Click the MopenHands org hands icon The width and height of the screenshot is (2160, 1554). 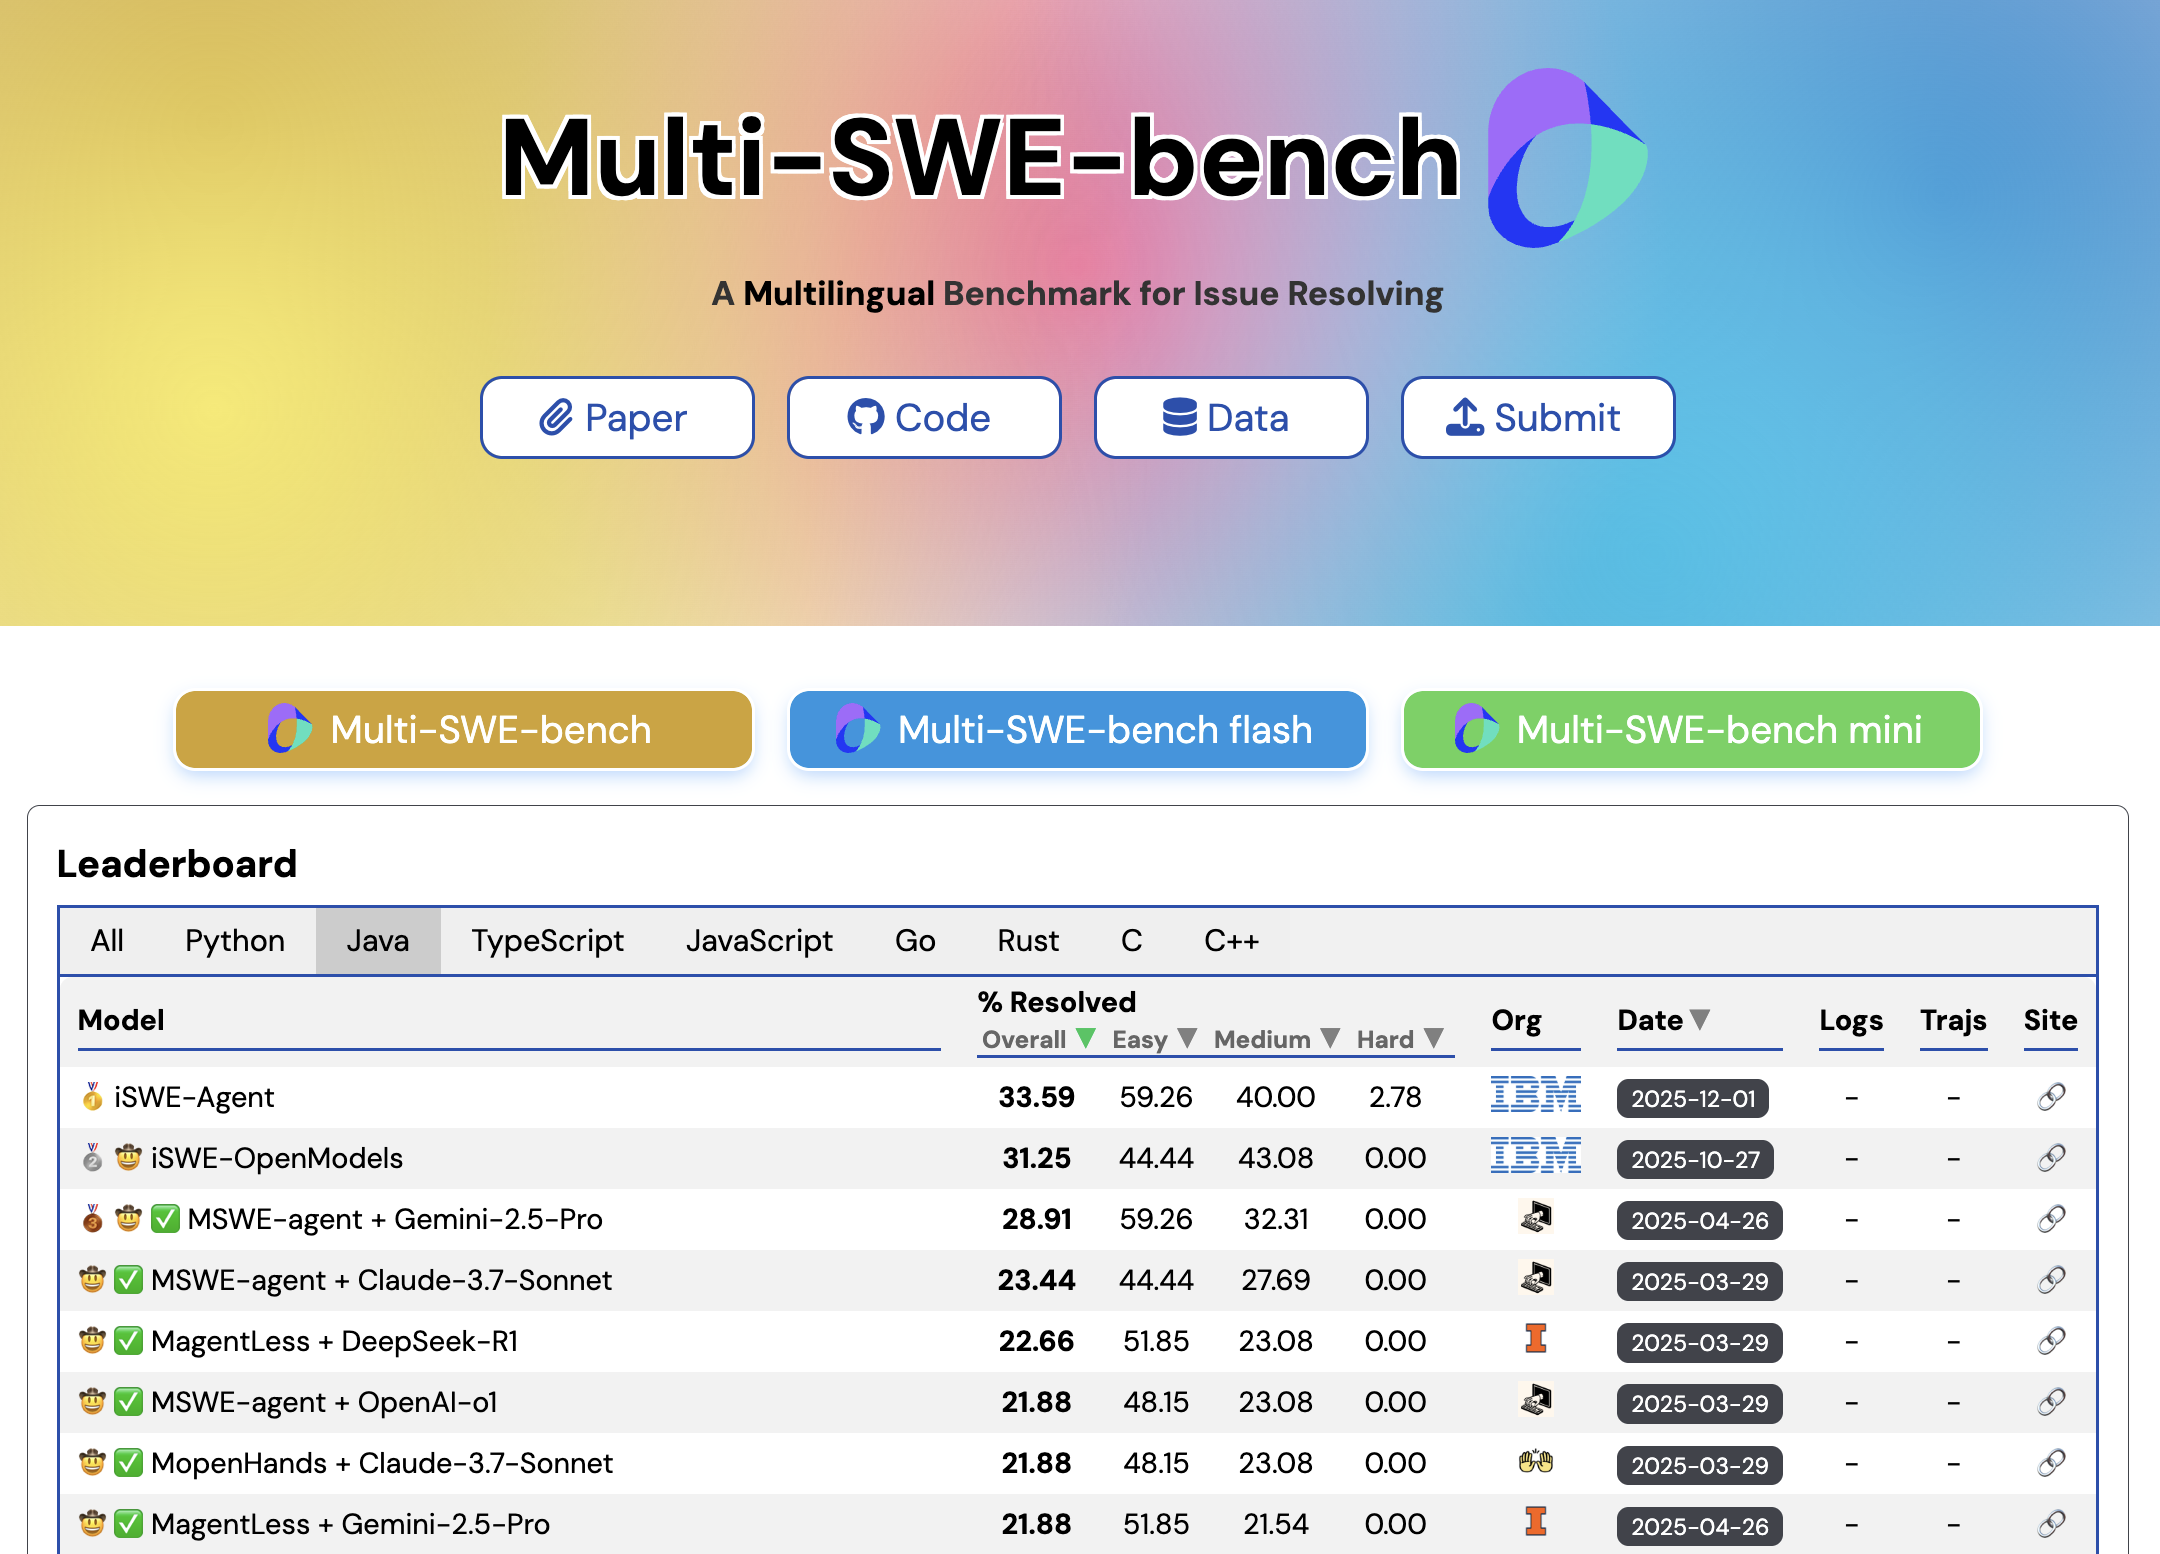pyautogui.click(x=1535, y=1462)
